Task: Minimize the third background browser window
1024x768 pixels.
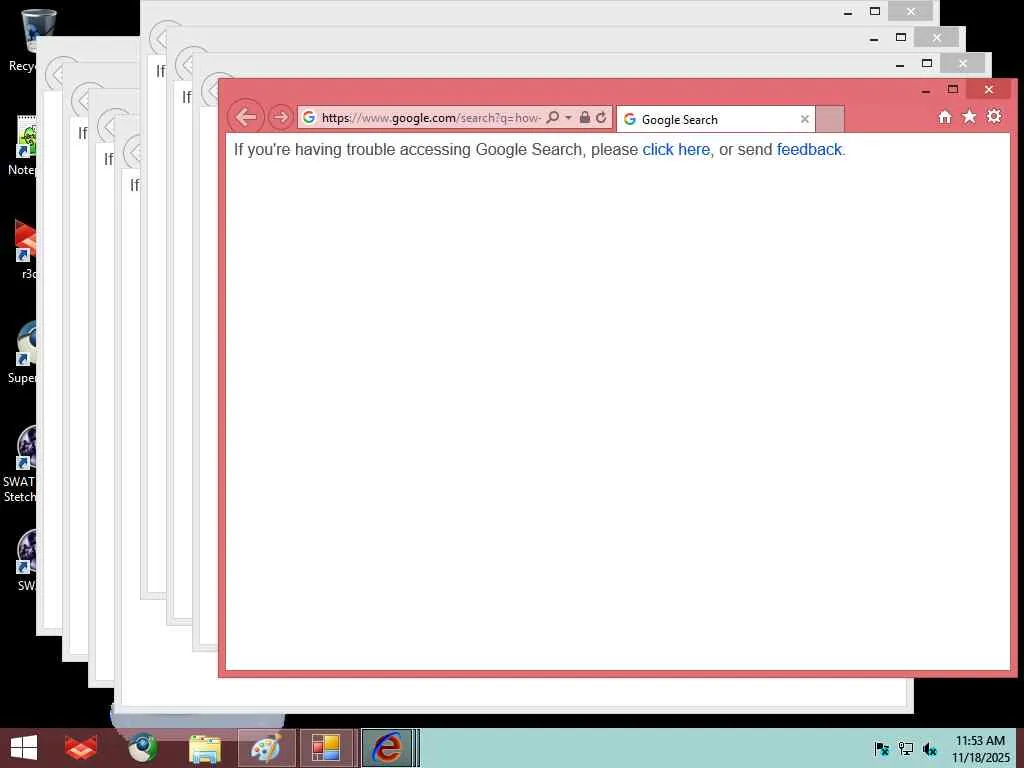Action: tap(900, 64)
